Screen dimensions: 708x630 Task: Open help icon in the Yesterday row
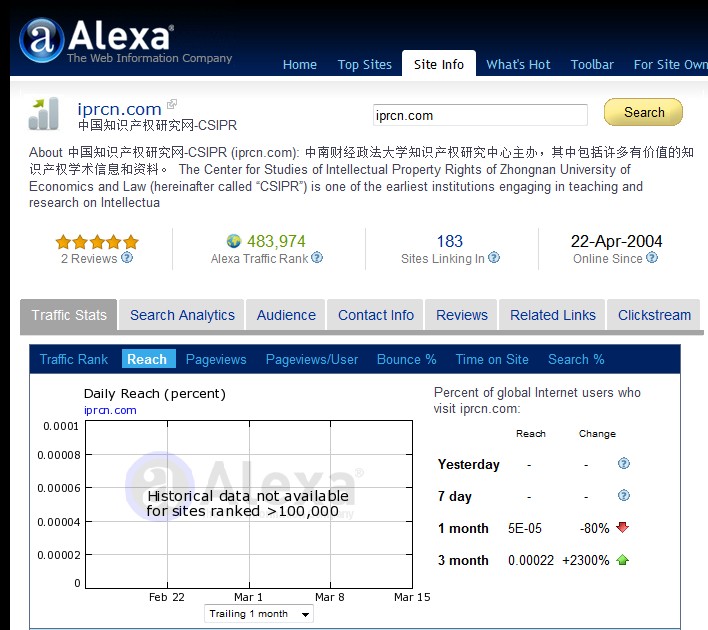pos(624,463)
